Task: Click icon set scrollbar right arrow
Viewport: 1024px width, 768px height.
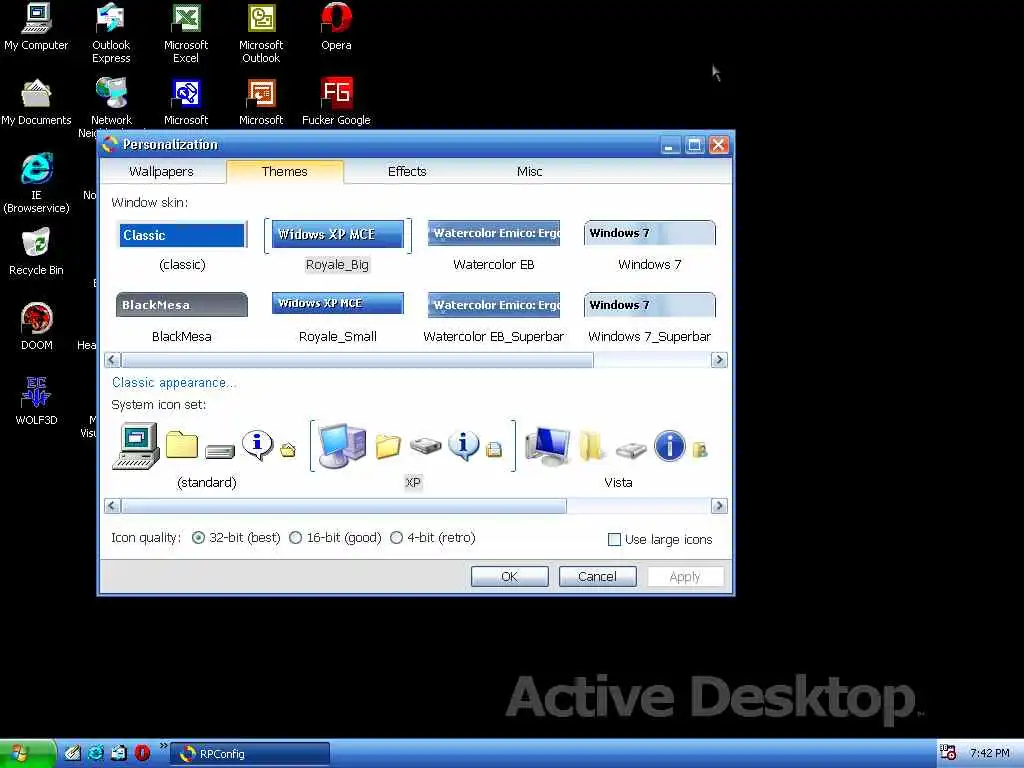Action: [719, 506]
